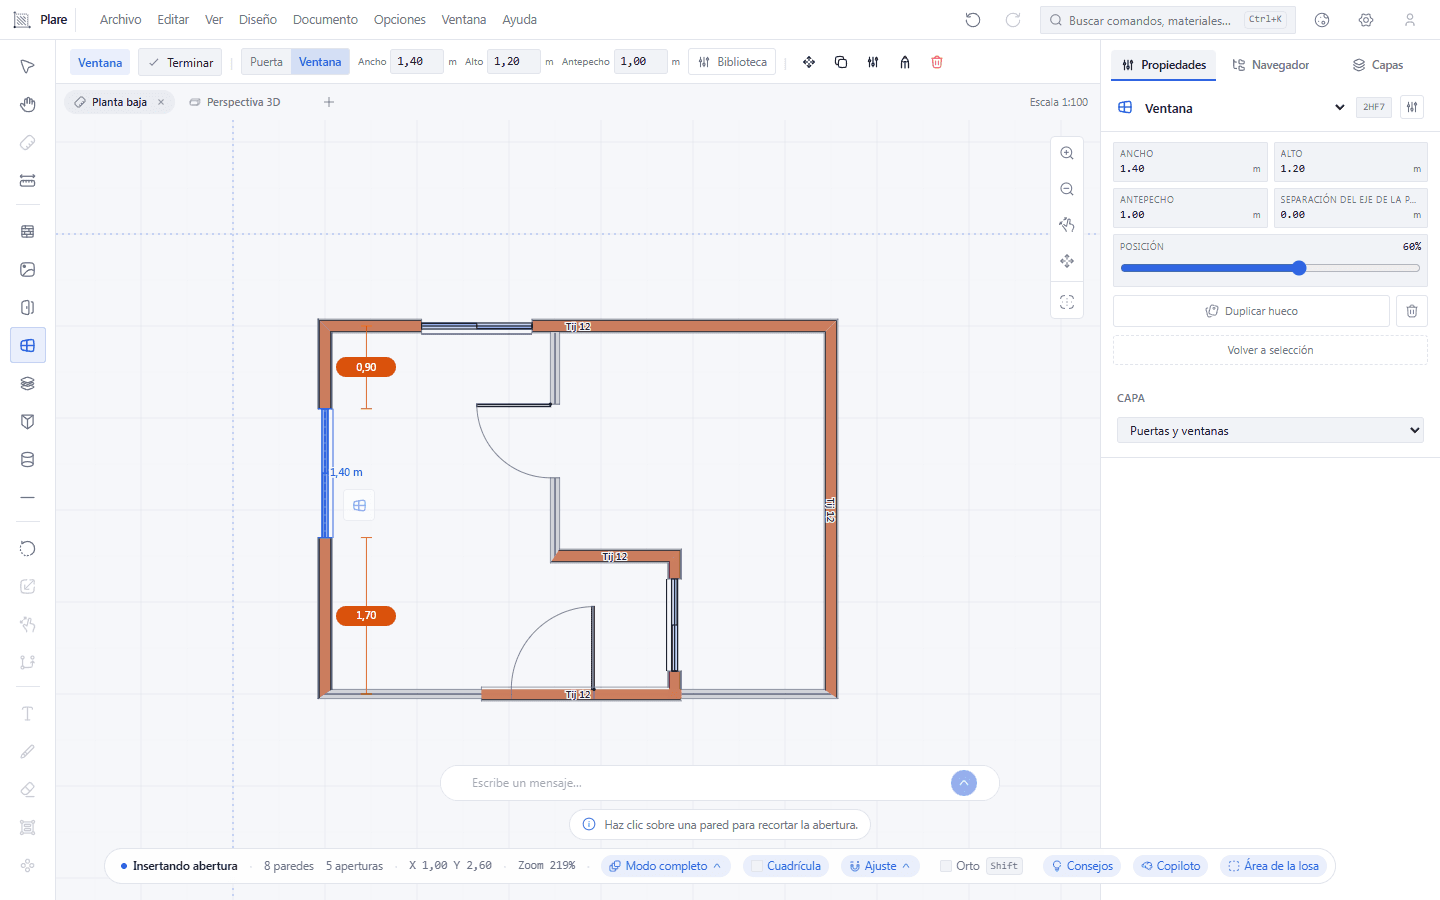
Task: Toggle the Orto checkbox
Action: click(x=946, y=866)
